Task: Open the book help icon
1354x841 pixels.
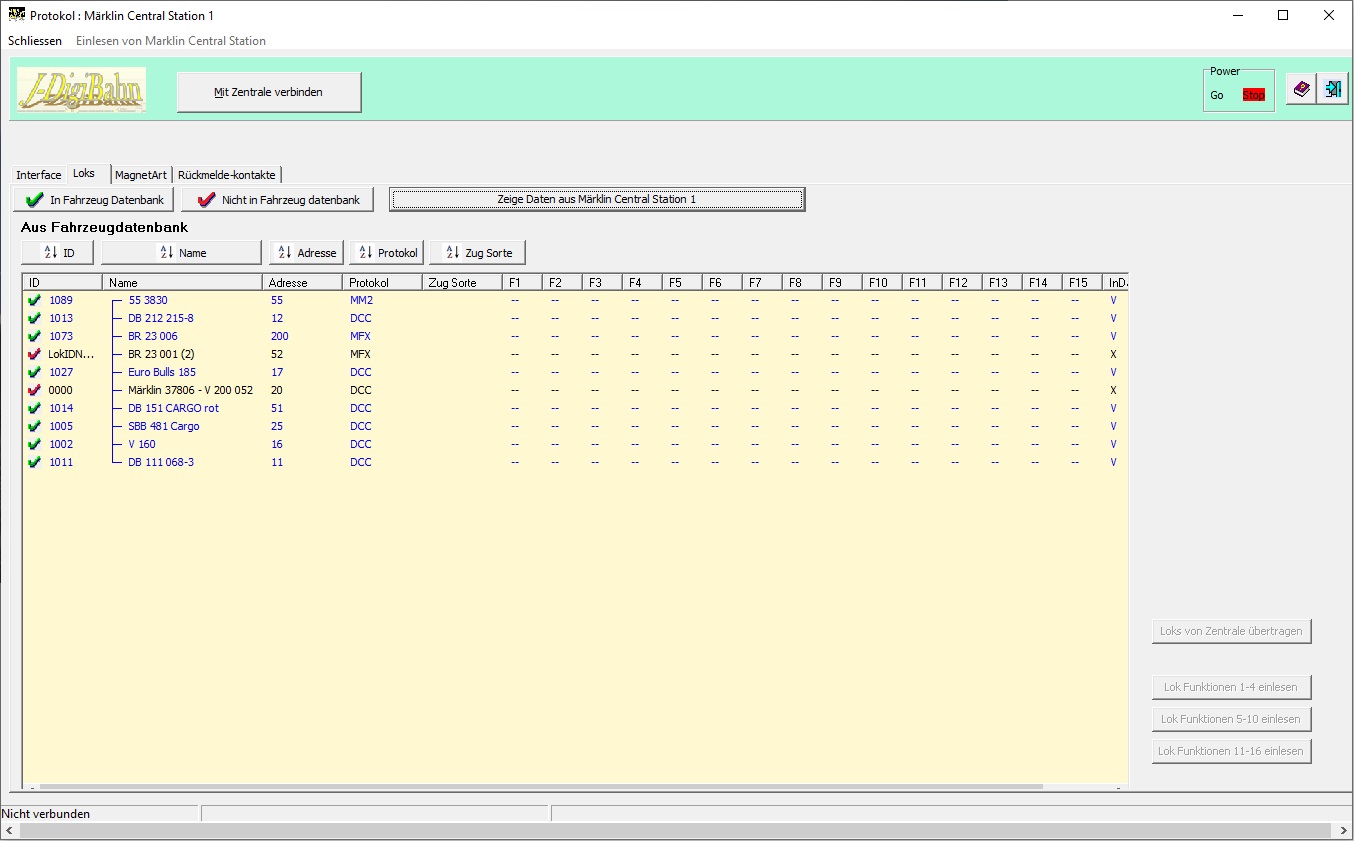Action: (x=1301, y=90)
